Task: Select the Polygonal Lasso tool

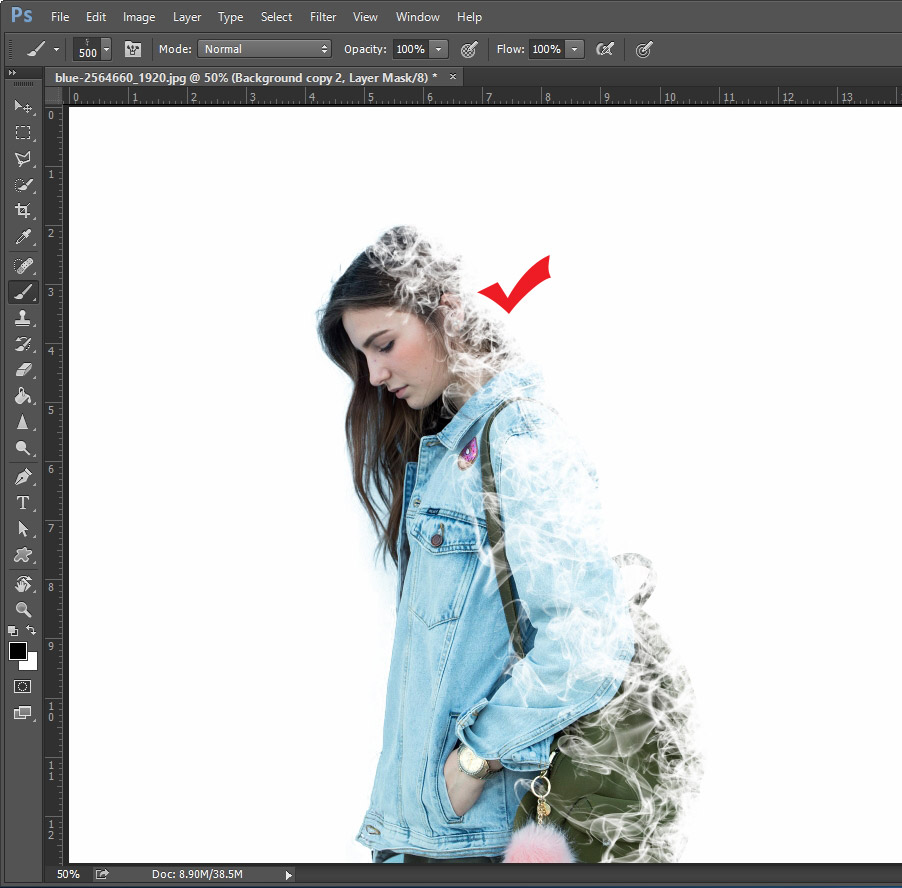Action: point(23,159)
